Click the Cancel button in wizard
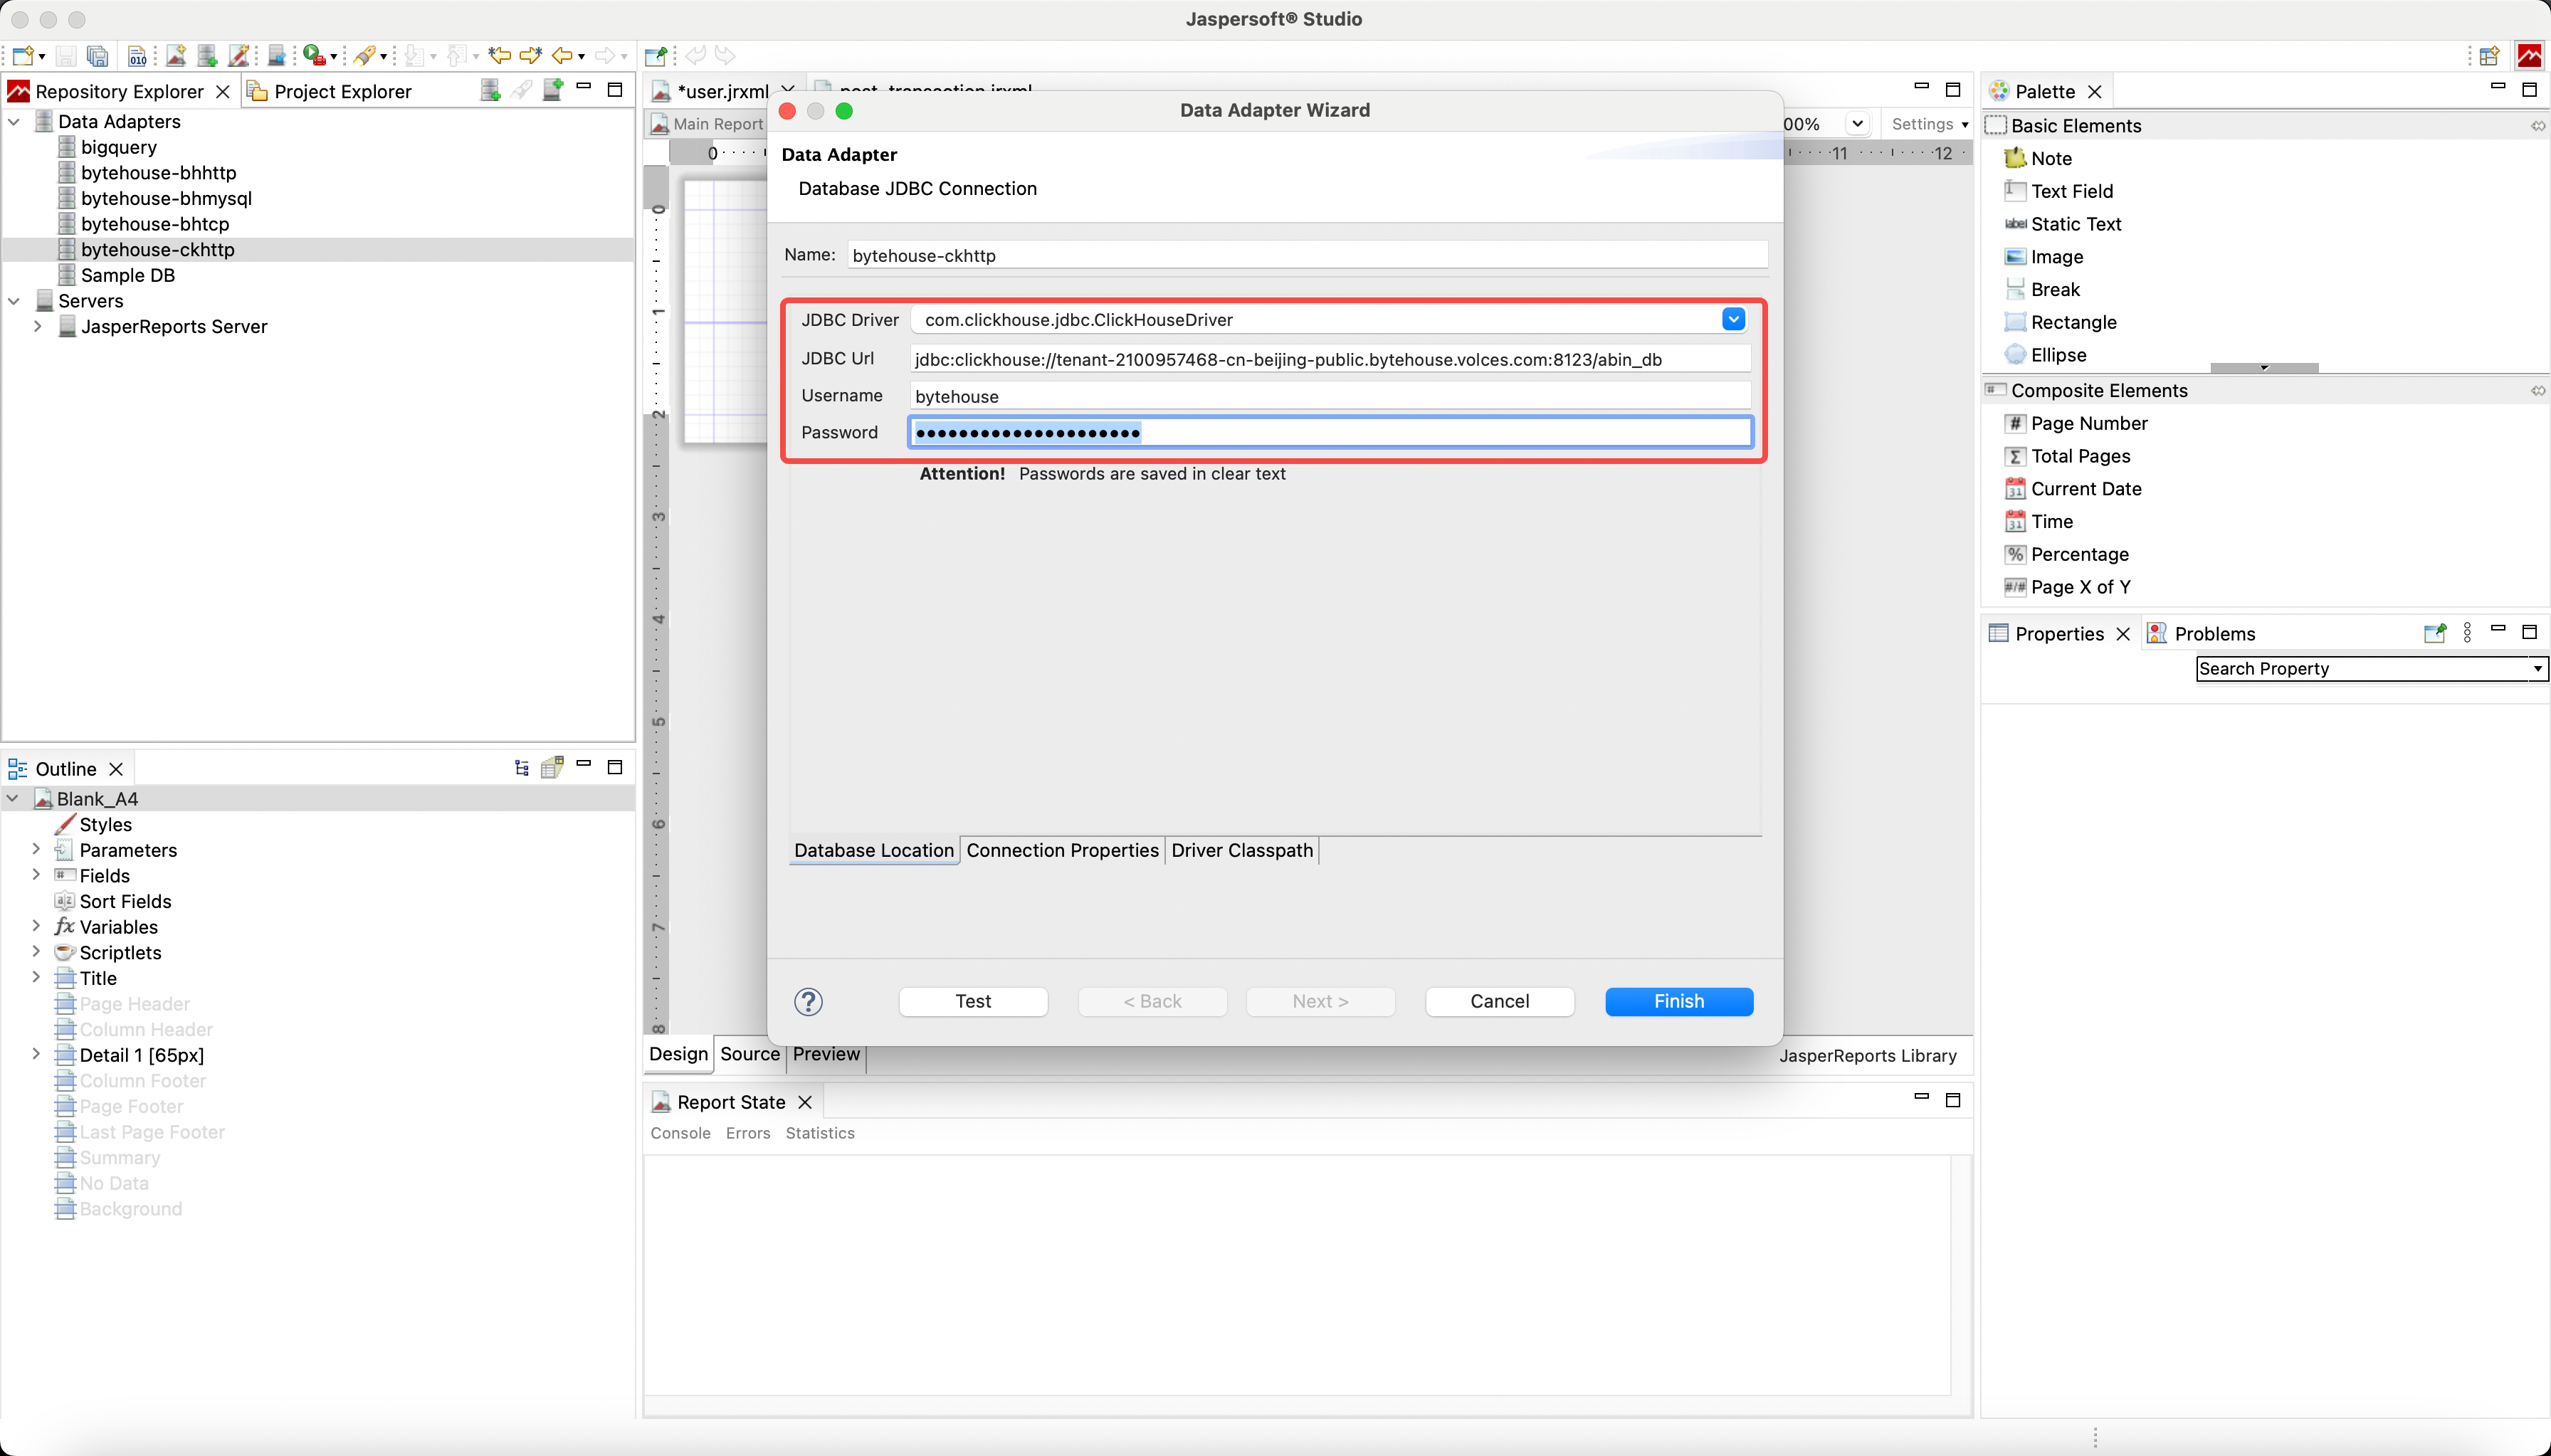 [1499, 1001]
